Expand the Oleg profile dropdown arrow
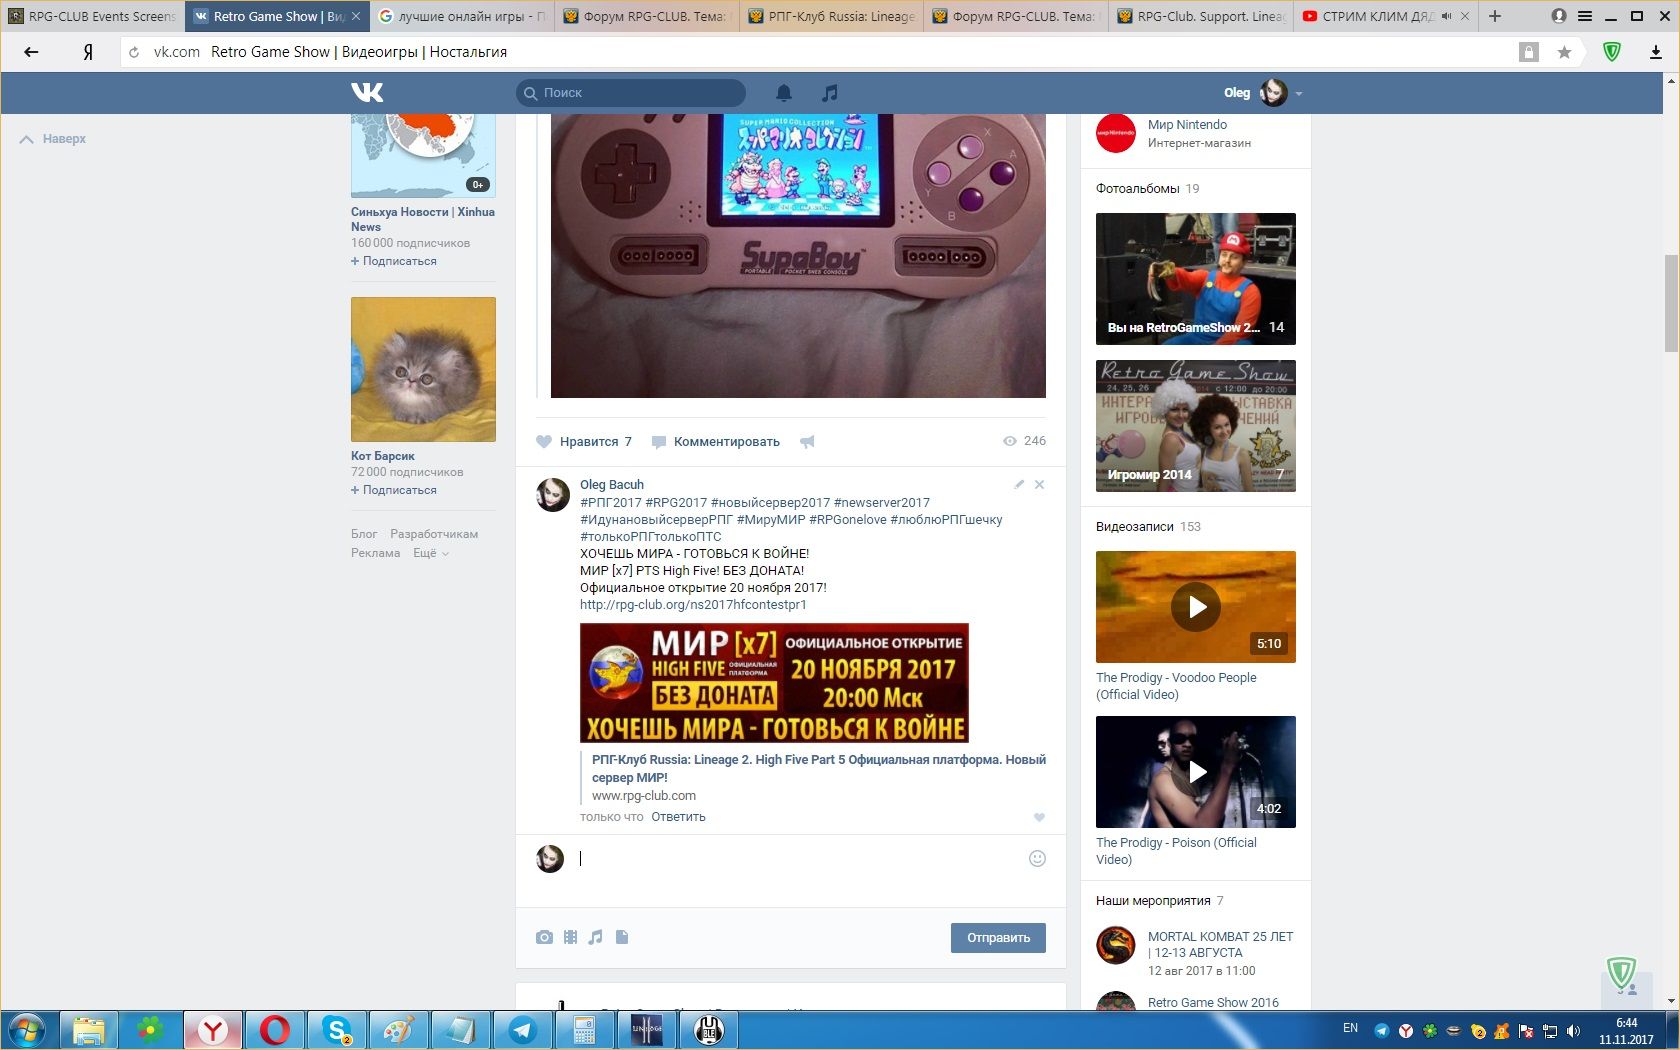This screenshot has width=1680, height=1050. click(x=1299, y=93)
